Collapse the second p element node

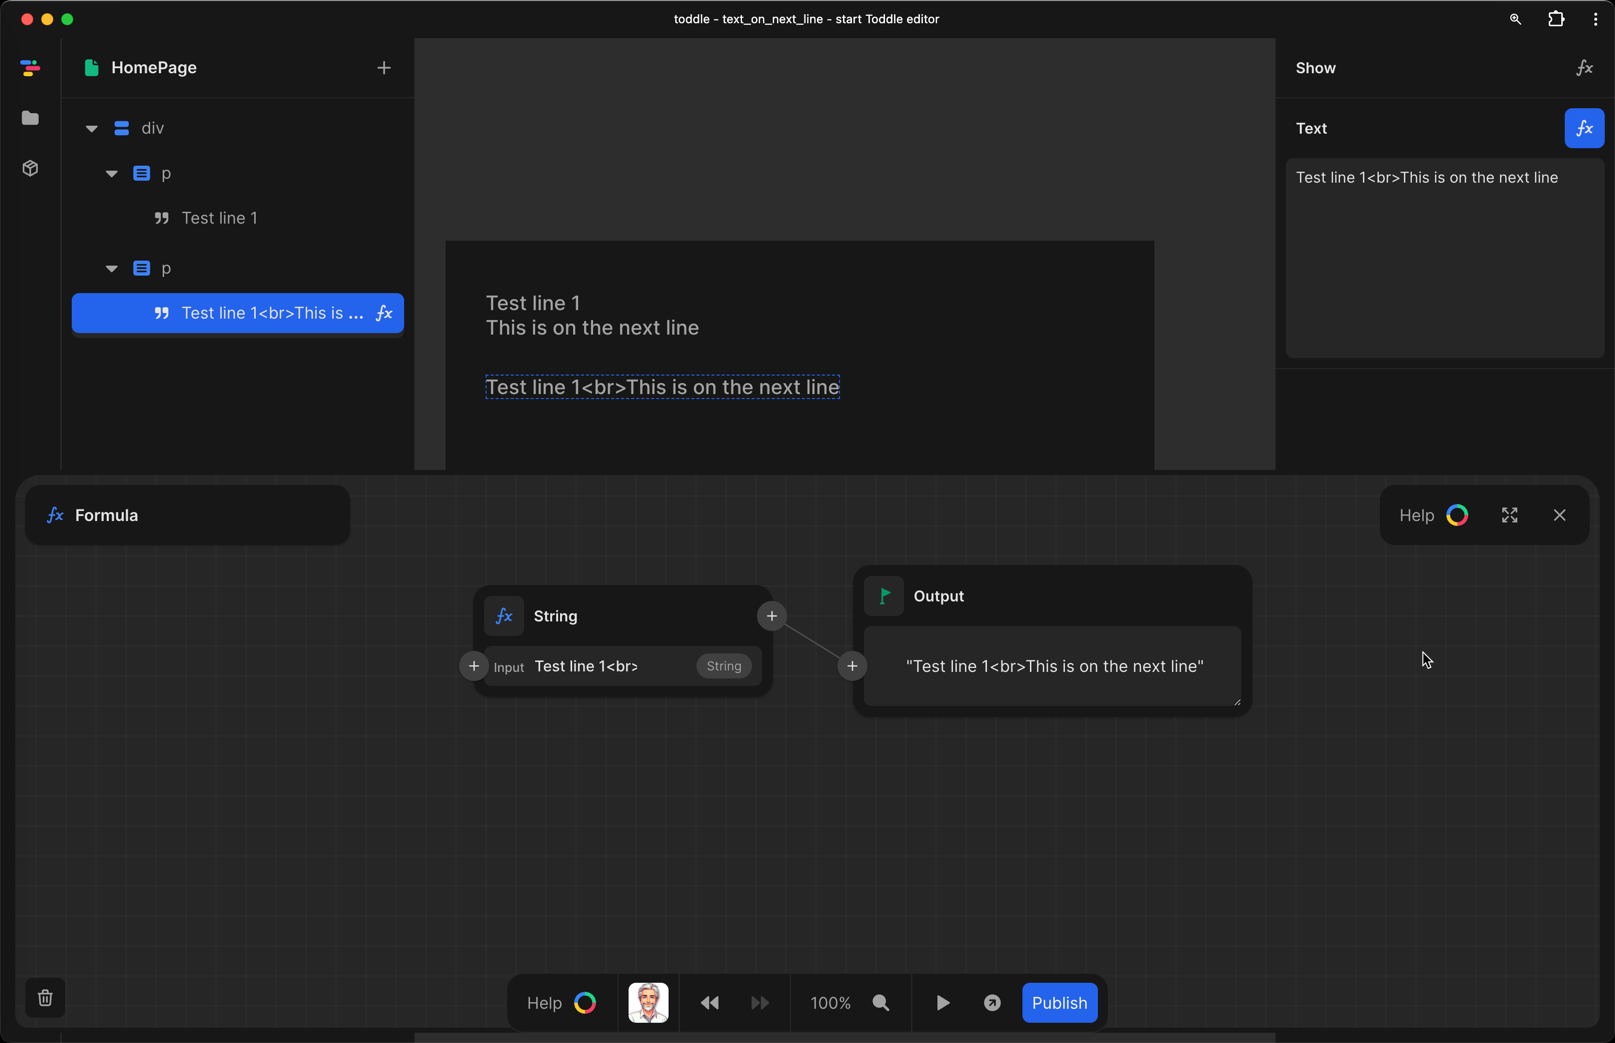[x=112, y=269]
